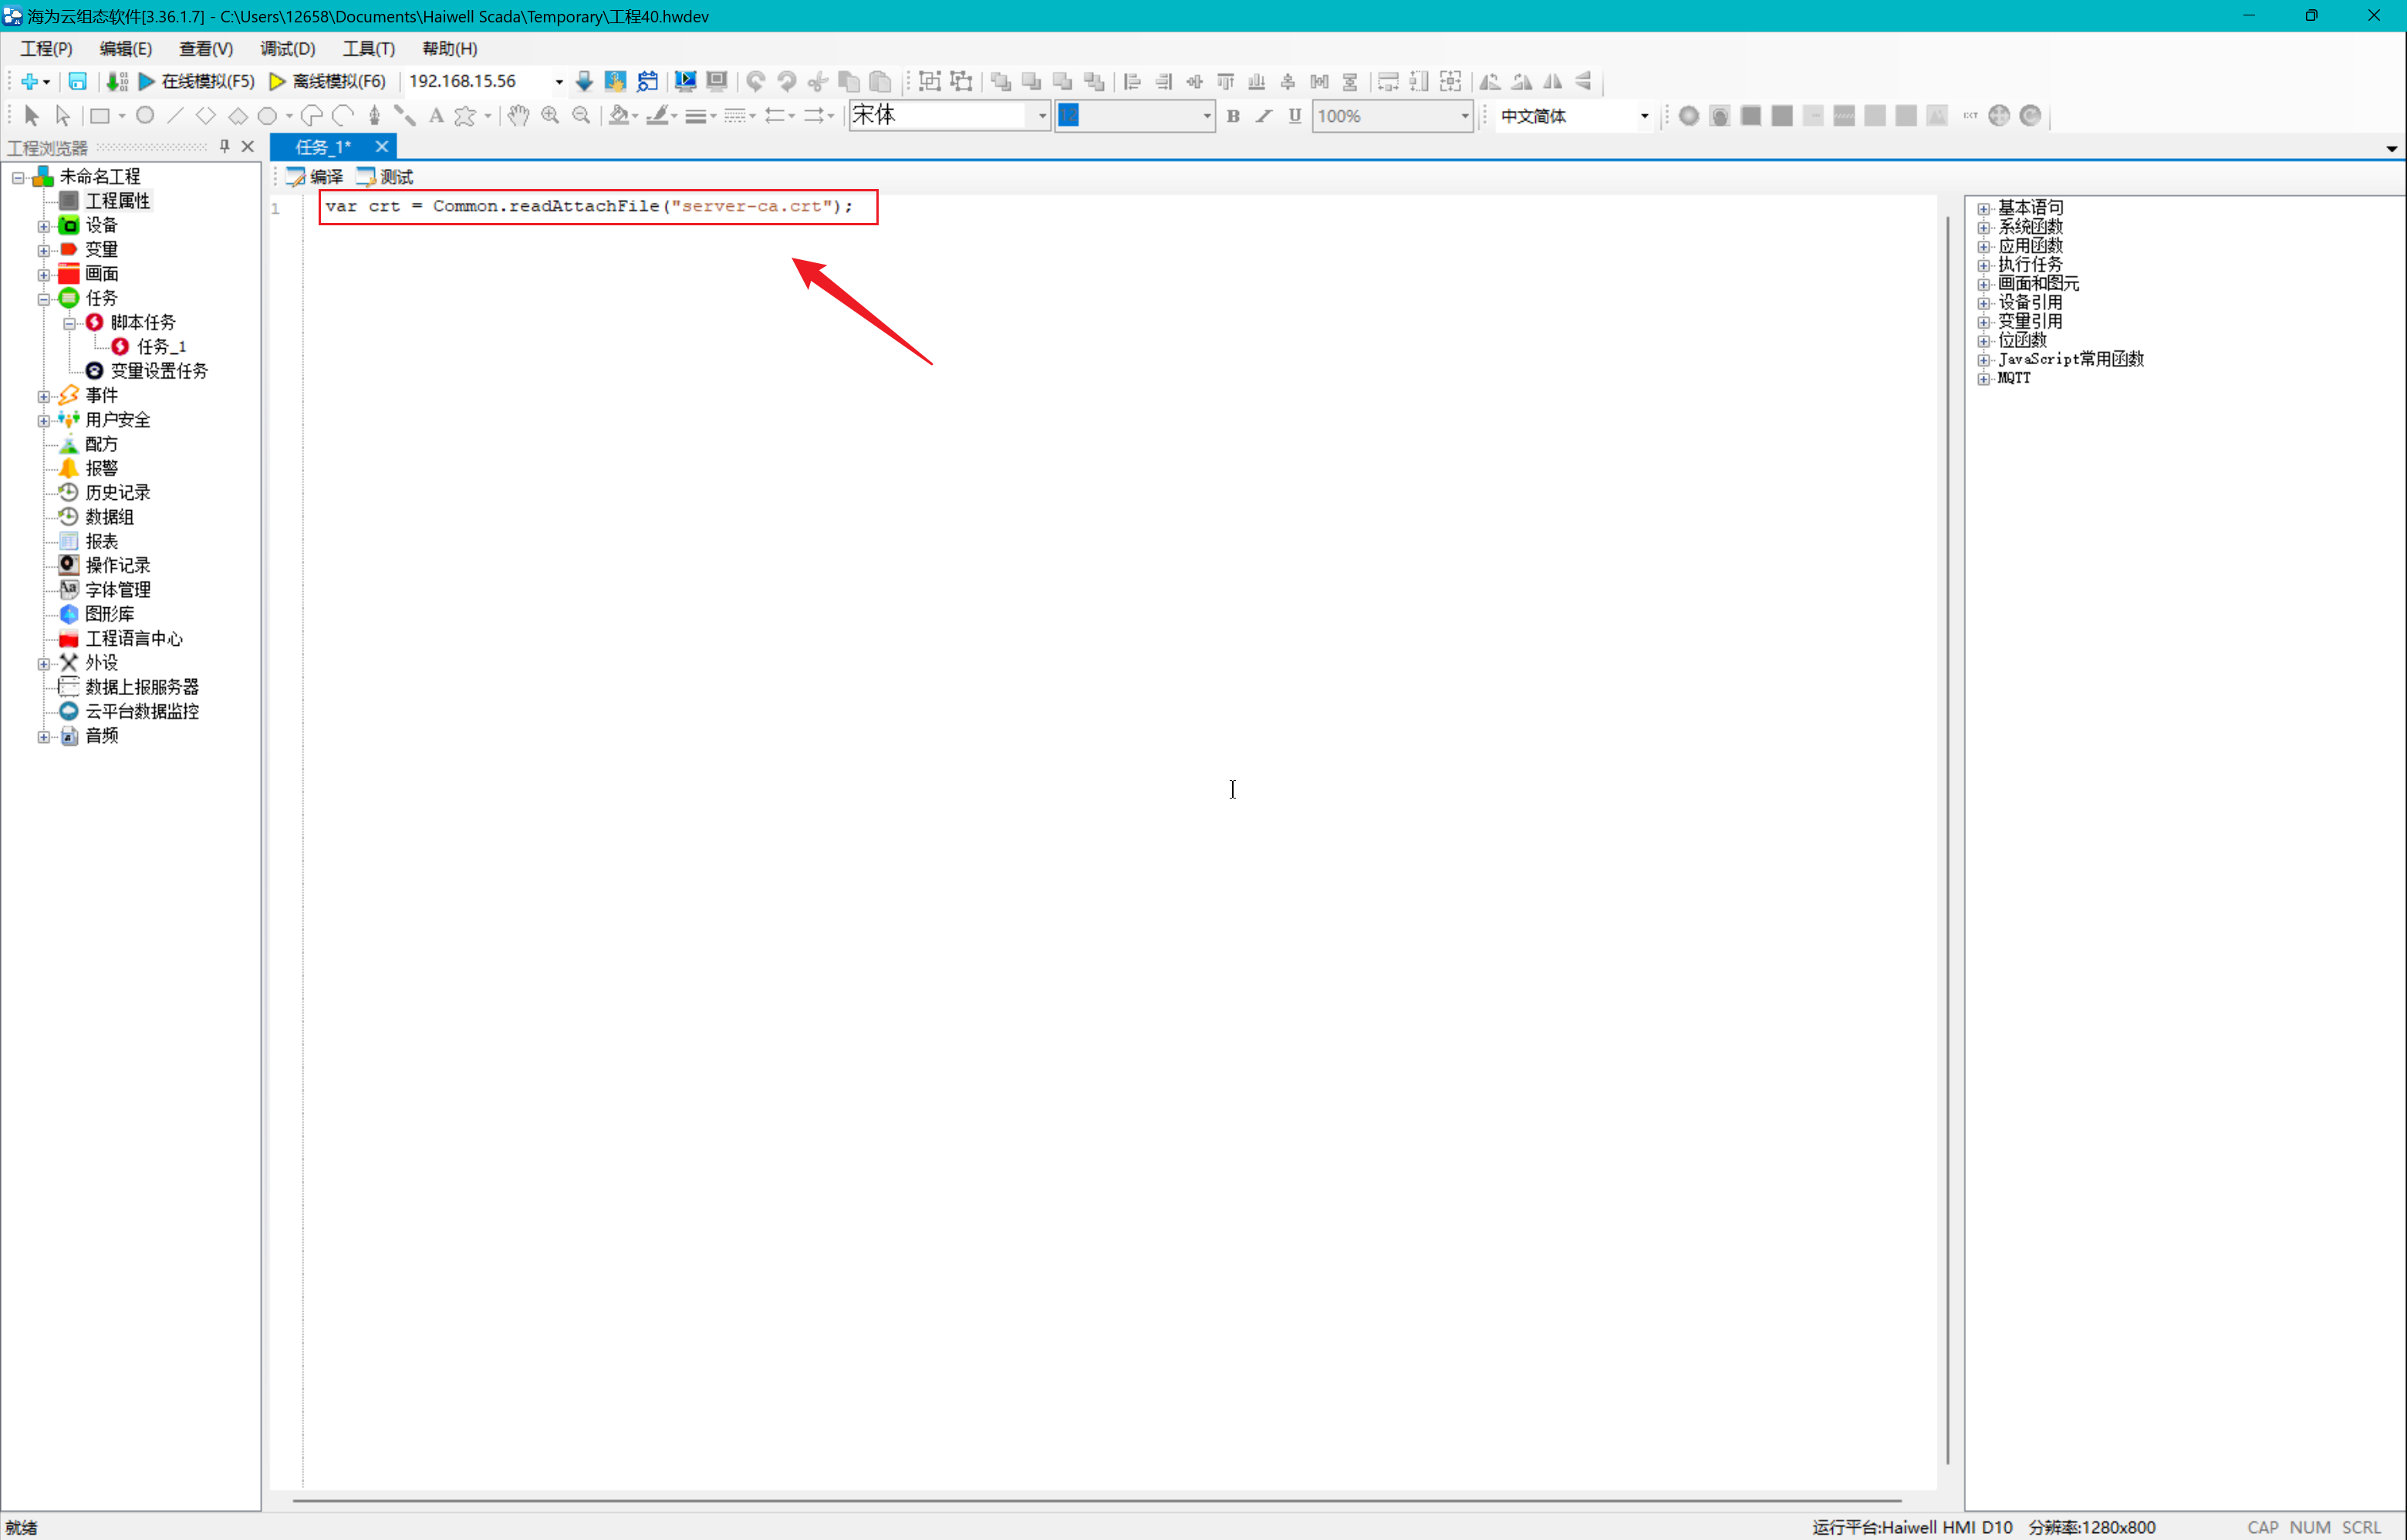Select 变量设置任务 in the project tree
The height and width of the screenshot is (1540, 2407).
[159, 371]
